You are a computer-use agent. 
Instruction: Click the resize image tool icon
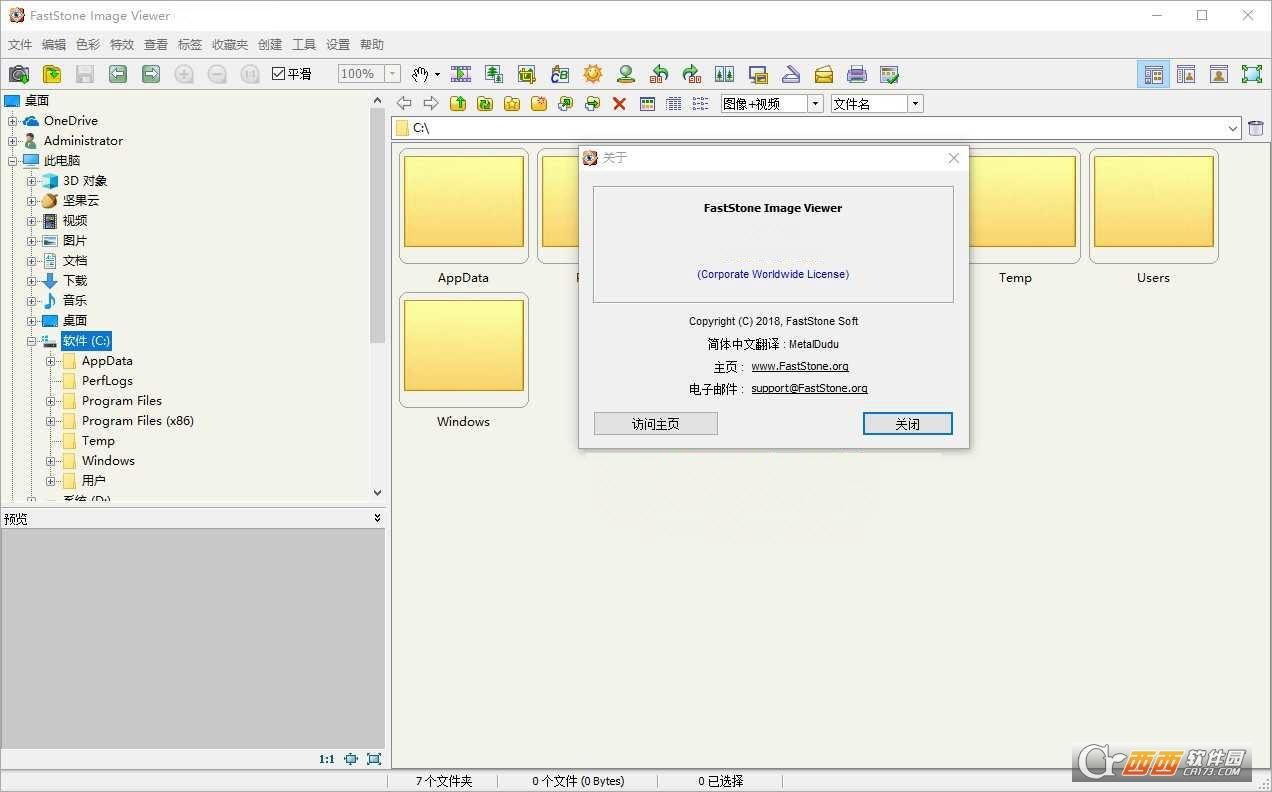point(494,74)
